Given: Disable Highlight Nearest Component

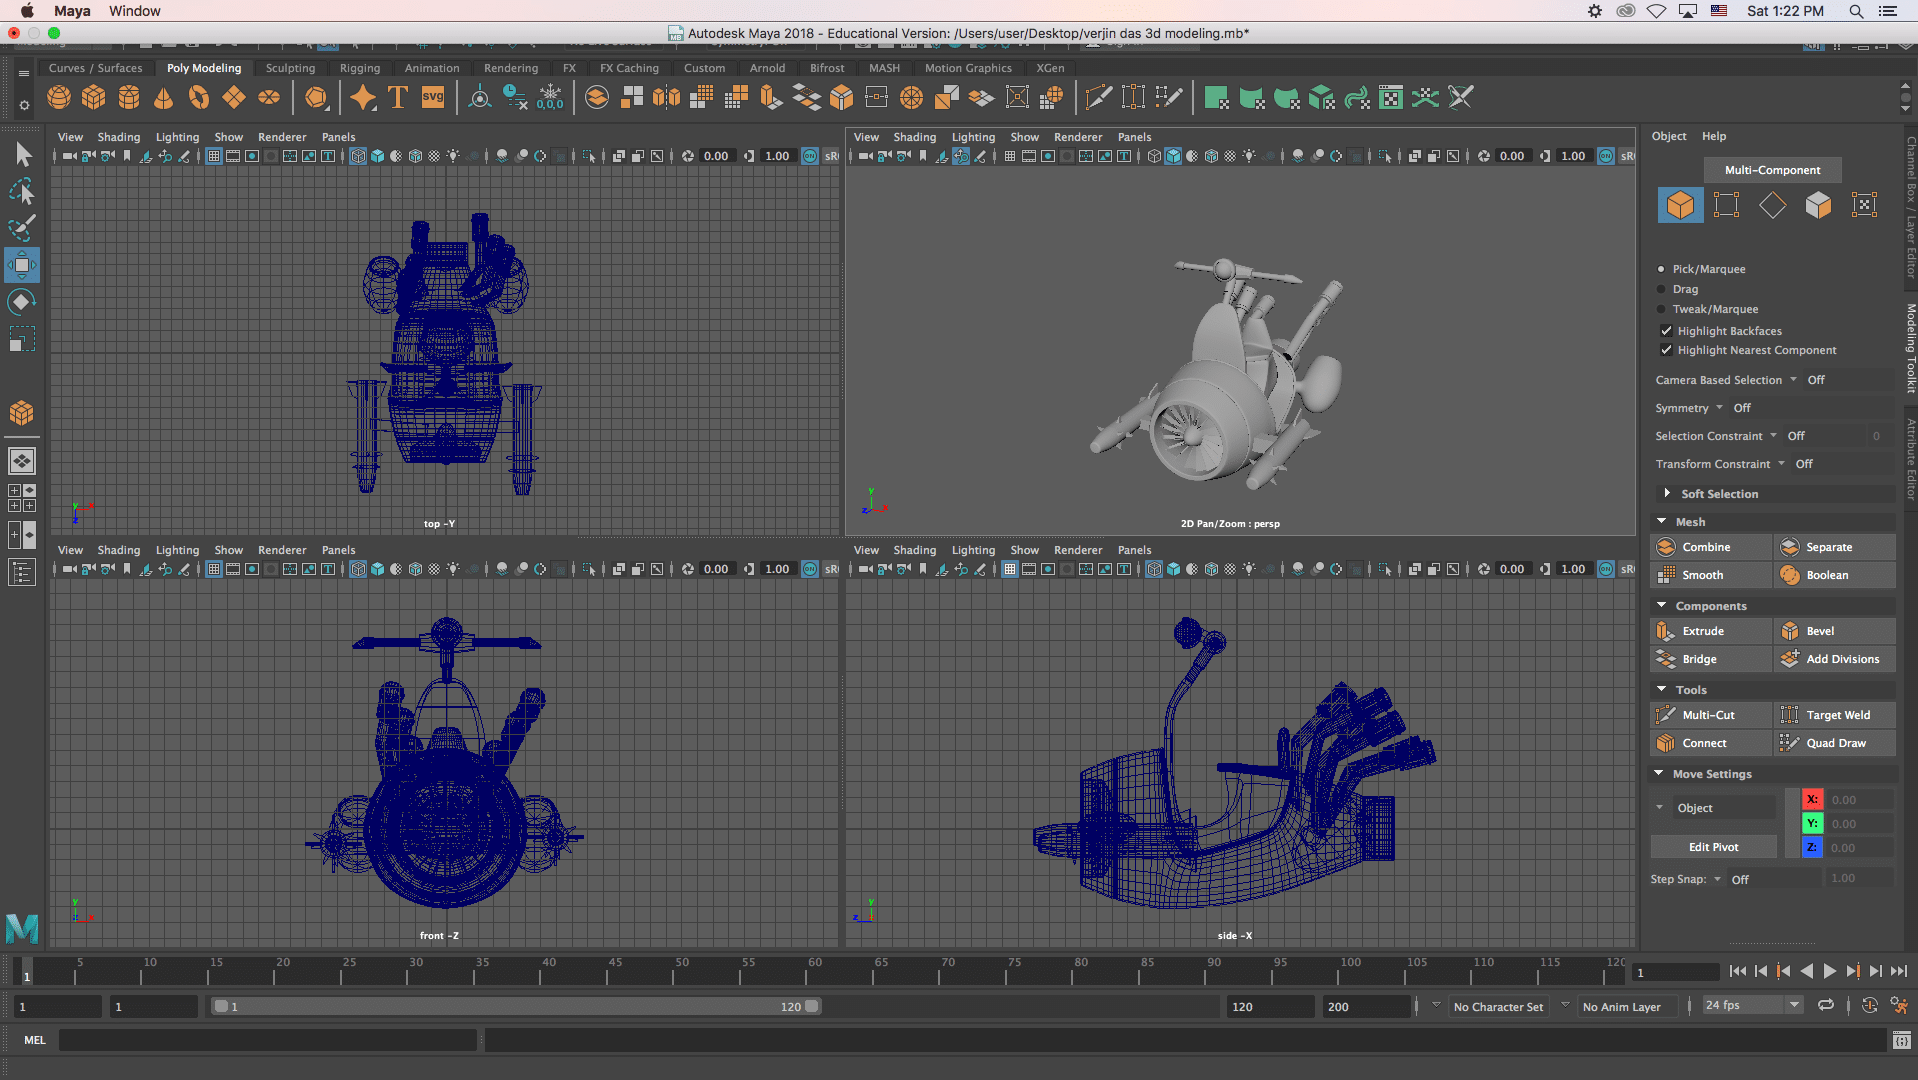Looking at the screenshot, I should [1666, 350].
